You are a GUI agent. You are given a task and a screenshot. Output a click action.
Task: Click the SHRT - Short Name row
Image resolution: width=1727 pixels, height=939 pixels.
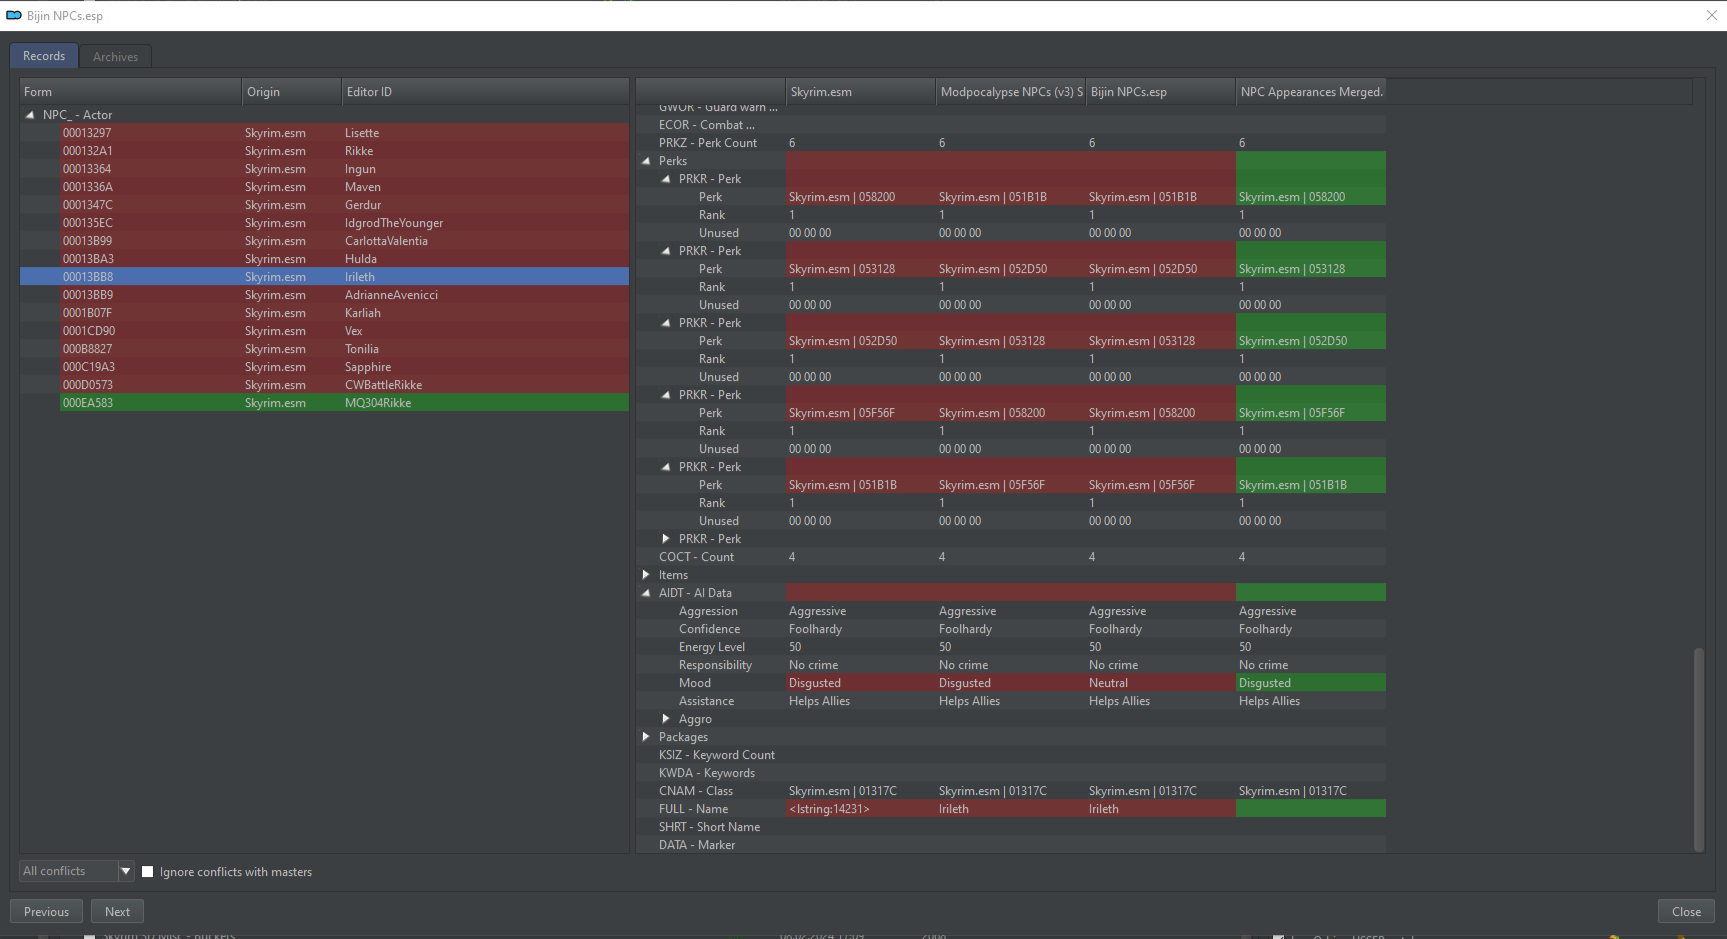pos(1011,827)
